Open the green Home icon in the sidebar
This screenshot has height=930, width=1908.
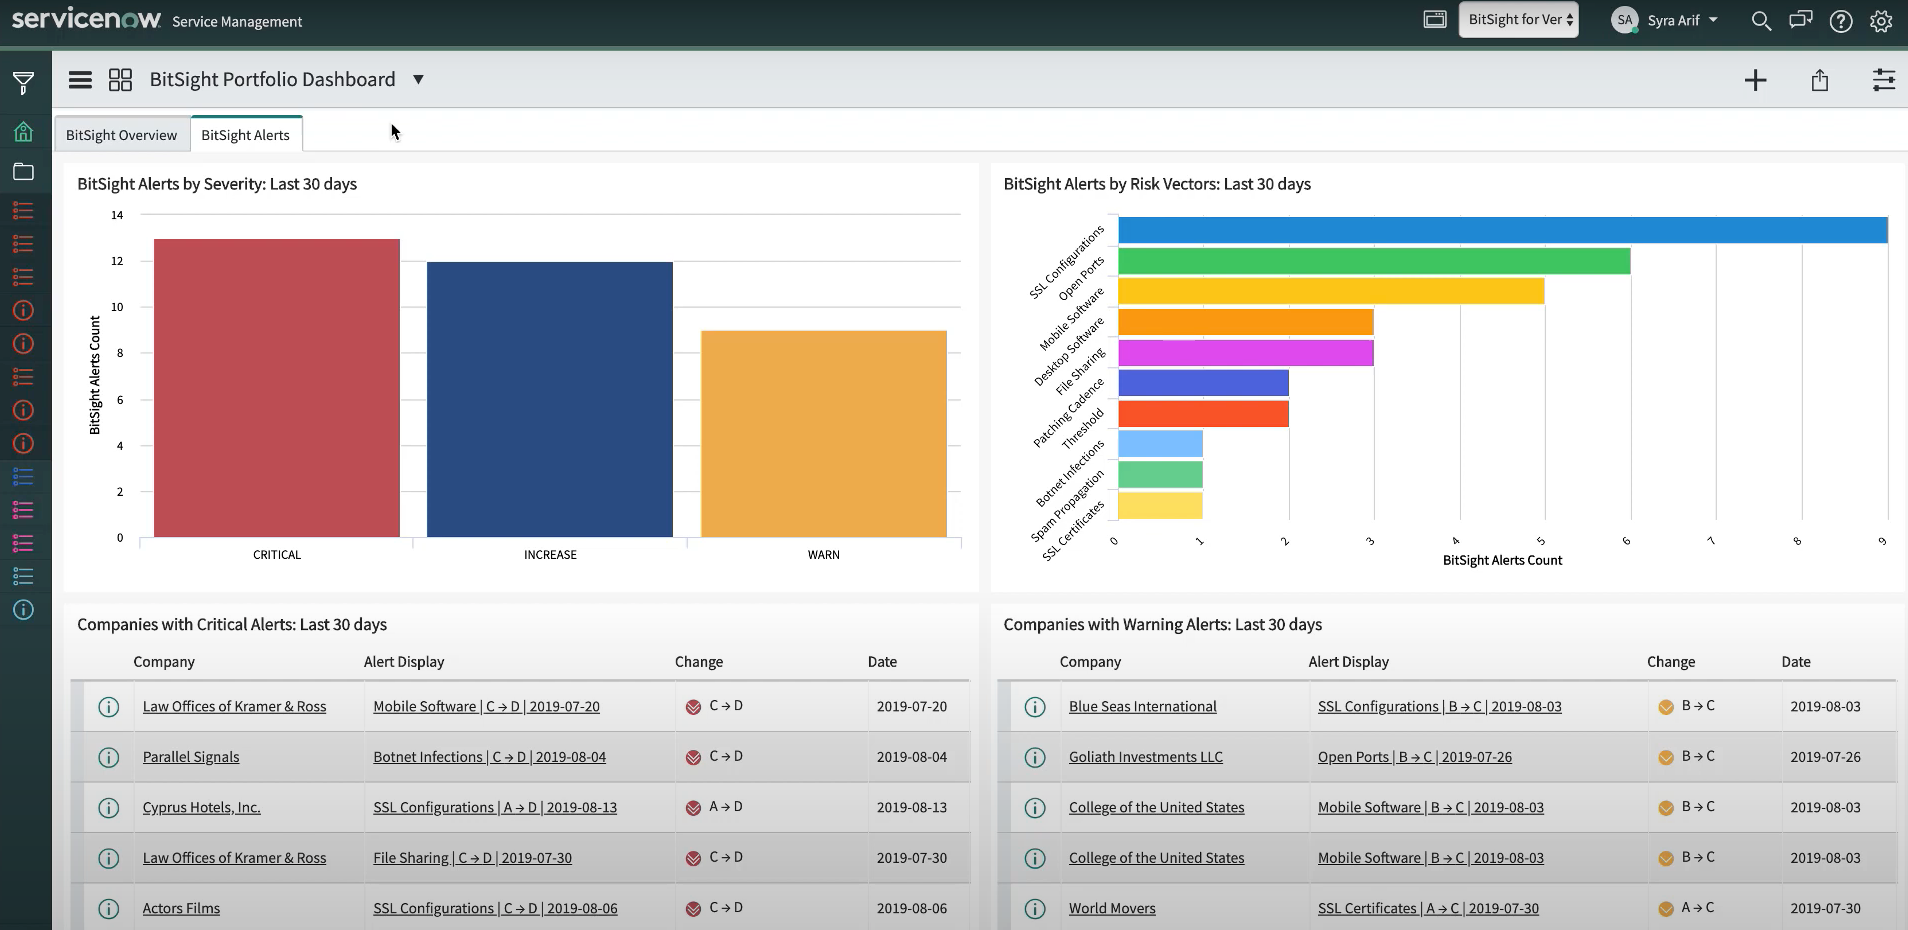[x=24, y=131]
